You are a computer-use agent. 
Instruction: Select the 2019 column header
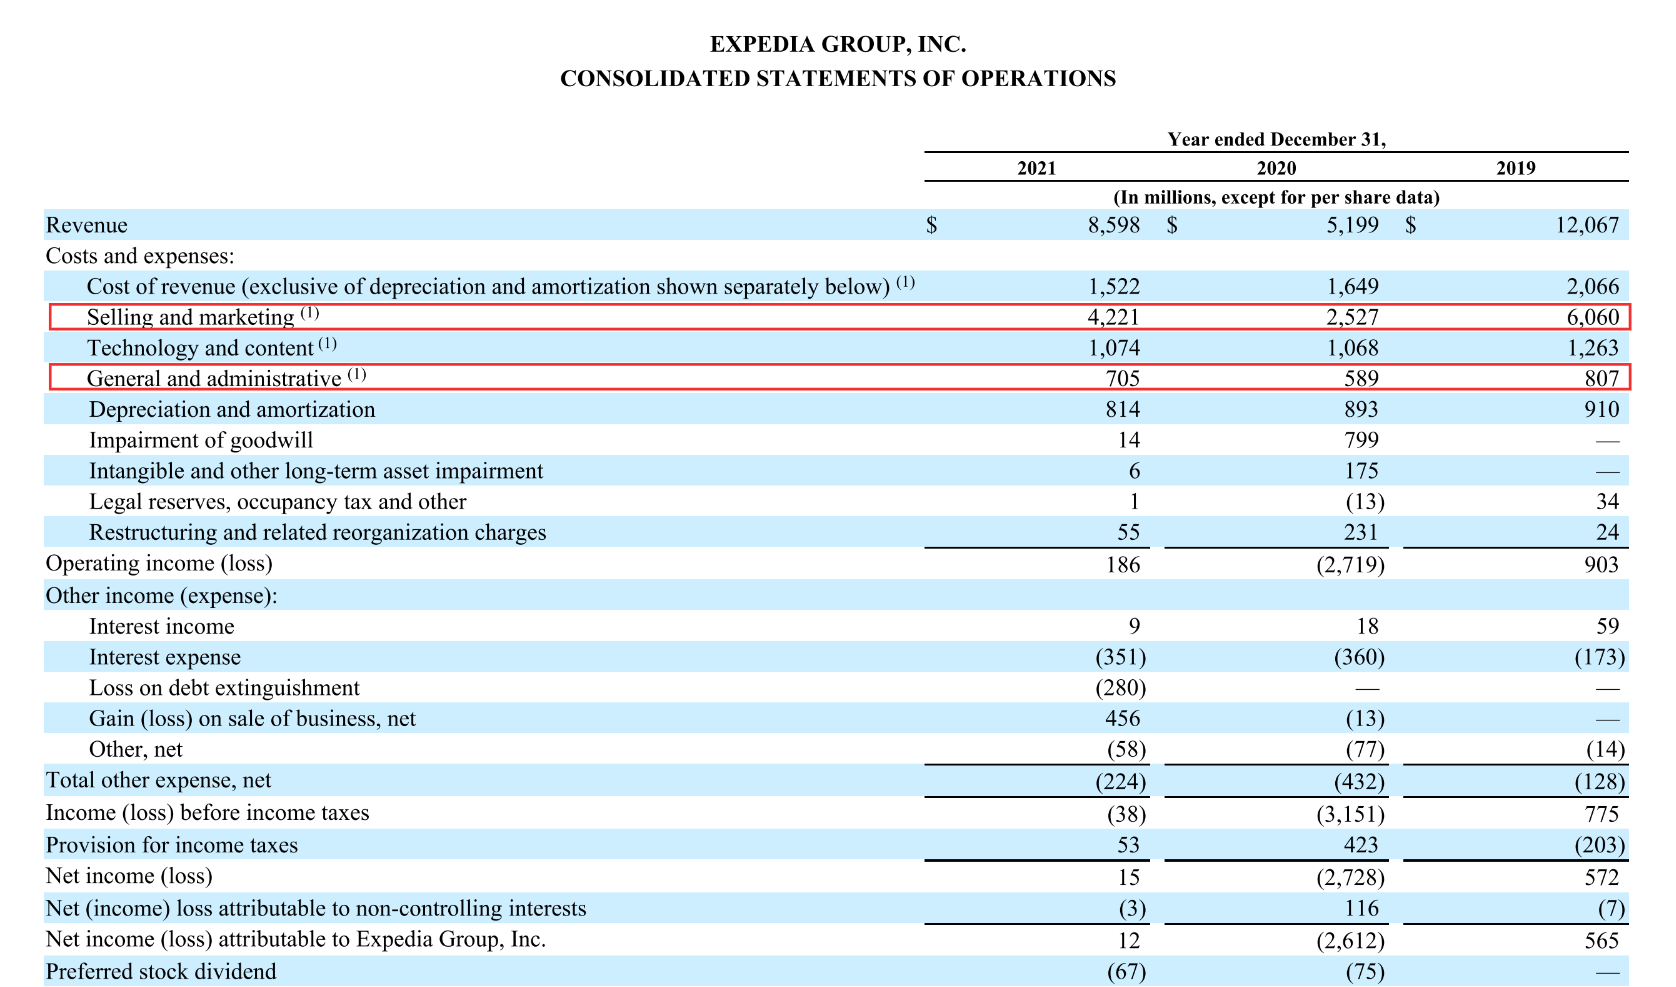[x=1515, y=168]
